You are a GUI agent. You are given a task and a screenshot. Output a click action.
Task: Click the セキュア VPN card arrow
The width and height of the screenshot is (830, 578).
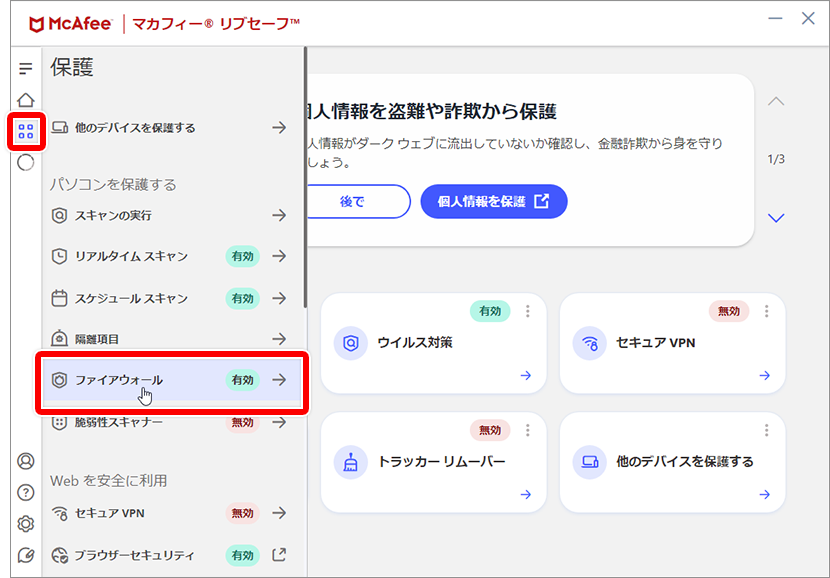[x=764, y=375]
